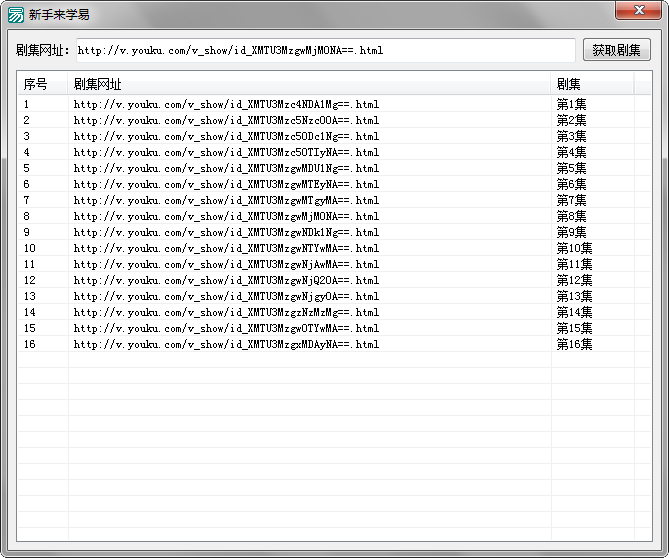This screenshot has width=669, height=558.
Task: Click the 第10集 cell
Action: tap(574, 248)
